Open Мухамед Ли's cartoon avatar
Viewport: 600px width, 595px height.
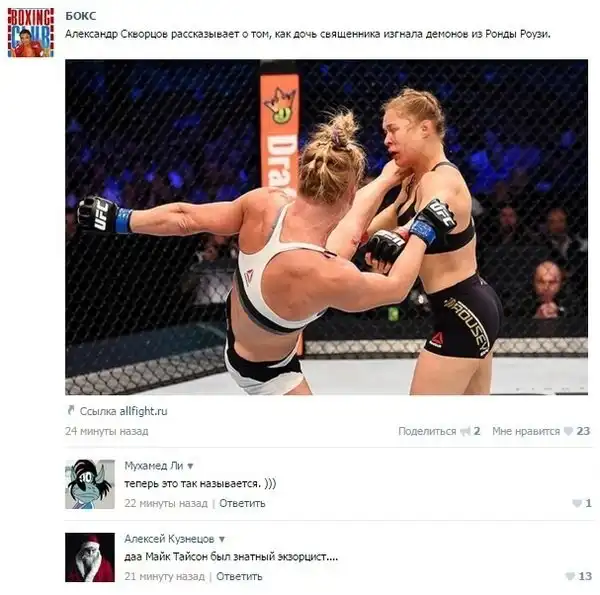coord(90,484)
